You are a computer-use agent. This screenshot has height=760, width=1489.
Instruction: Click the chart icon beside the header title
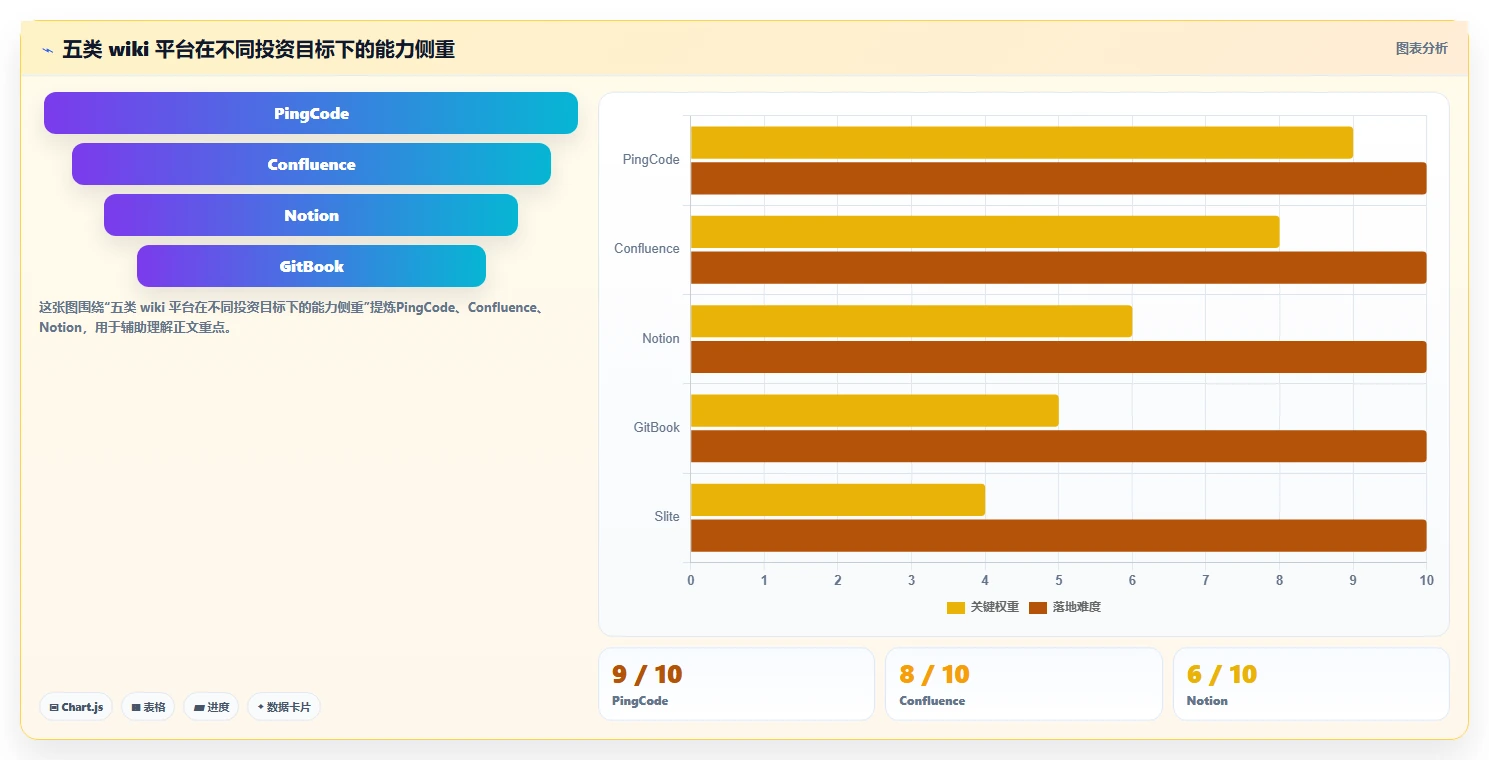[47, 50]
